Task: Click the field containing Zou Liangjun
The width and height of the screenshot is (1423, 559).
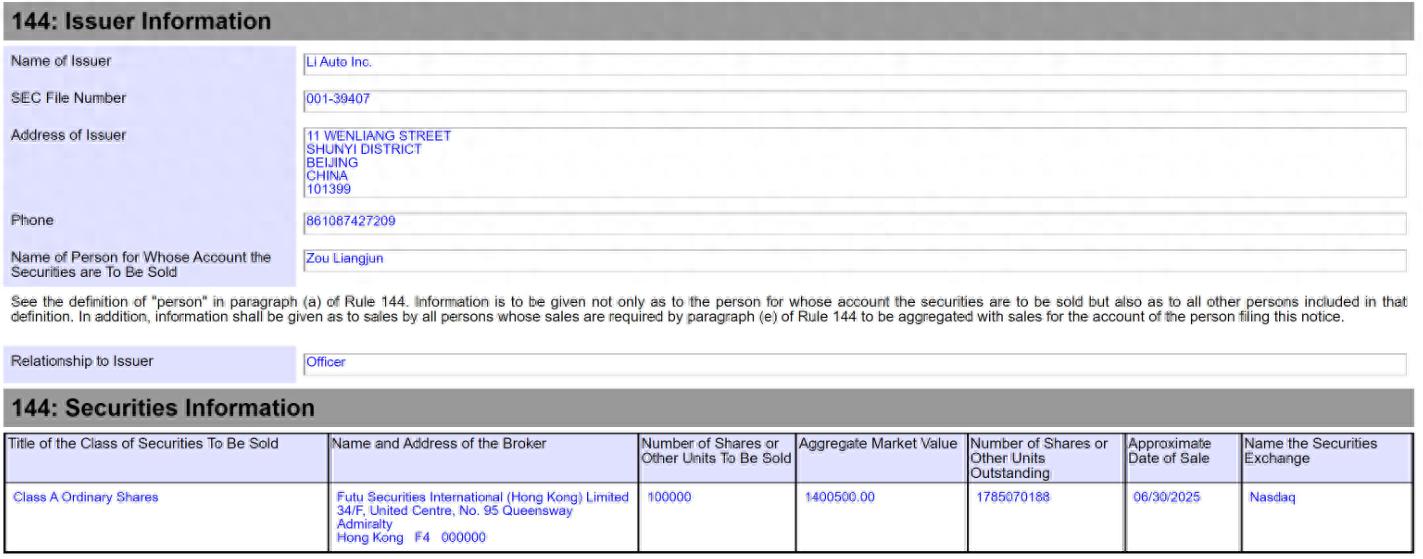Action: pos(854,260)
